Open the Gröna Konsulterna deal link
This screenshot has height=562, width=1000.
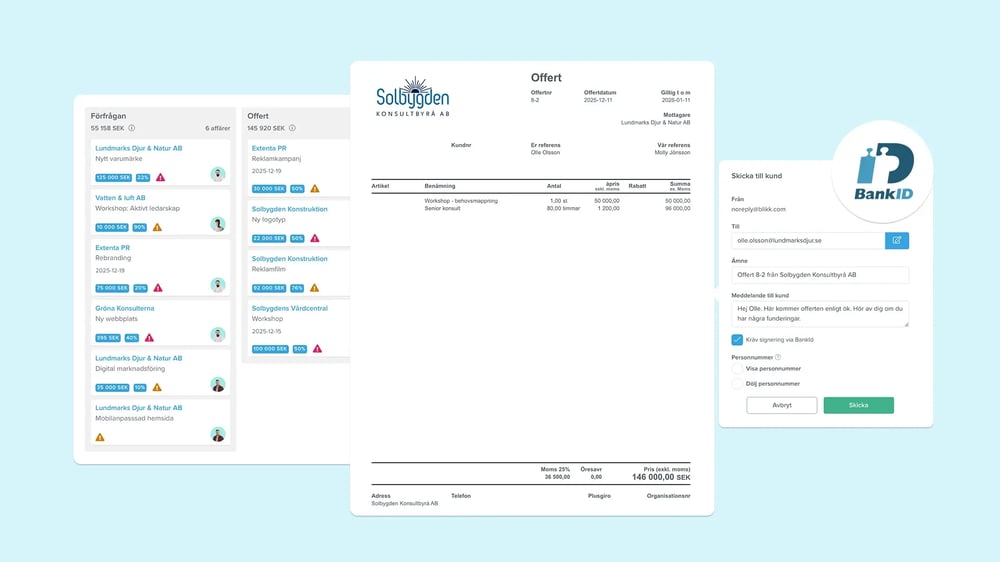tap(125, 308)
